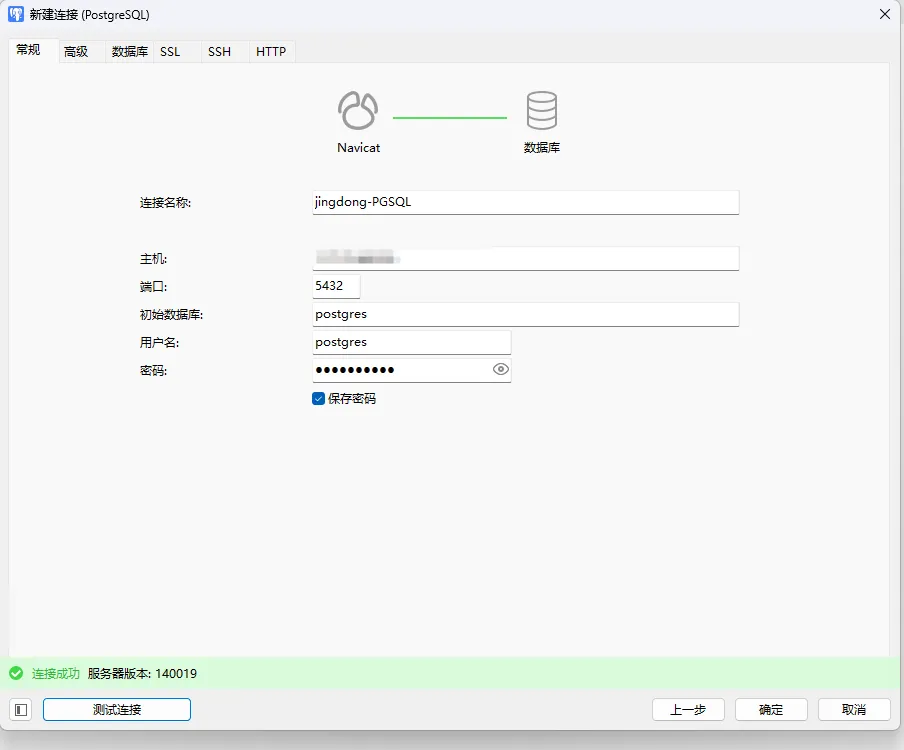Click the 初始数据库: label
904x750 pixels.
click(171, 314)
